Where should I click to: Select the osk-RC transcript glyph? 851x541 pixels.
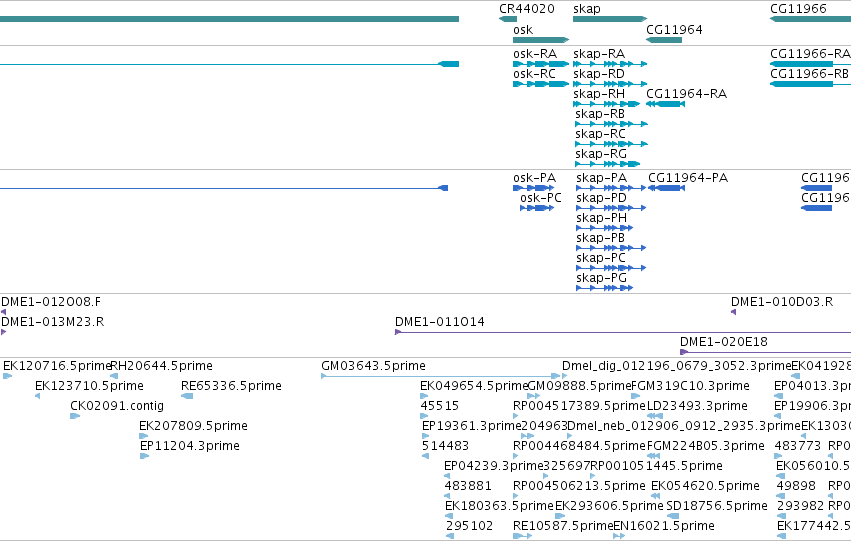pos(541,84)
